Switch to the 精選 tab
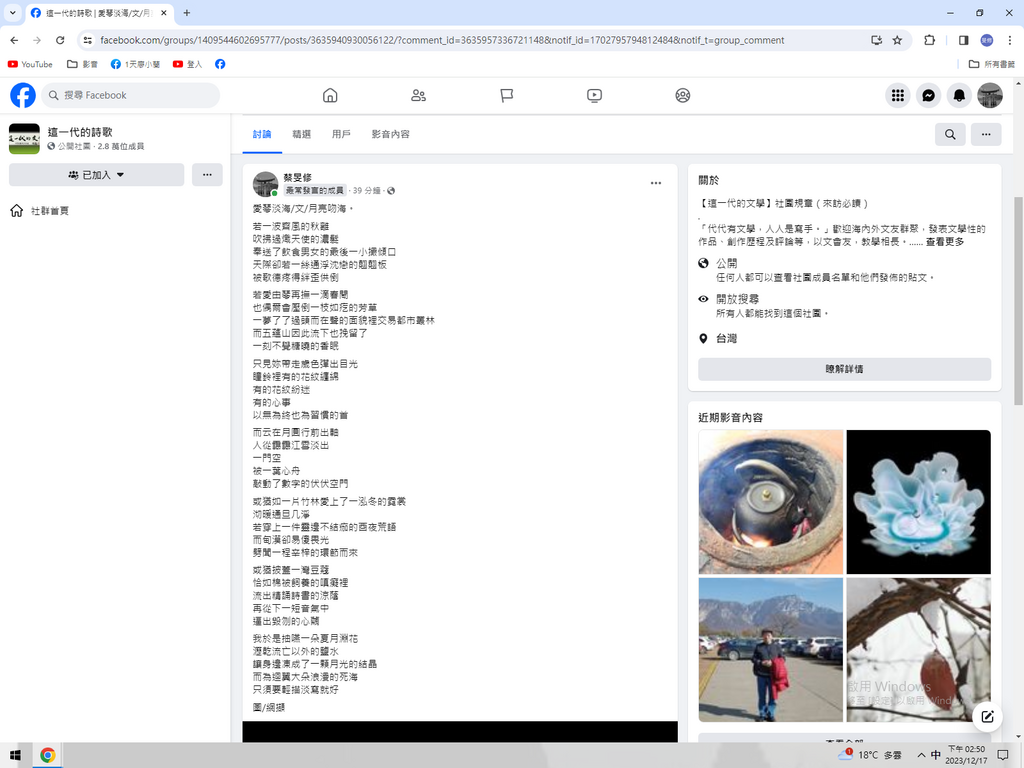Image resolution: width=1024 pixels, height=768 pixels. pyautogui.click(x=301, y=134)
